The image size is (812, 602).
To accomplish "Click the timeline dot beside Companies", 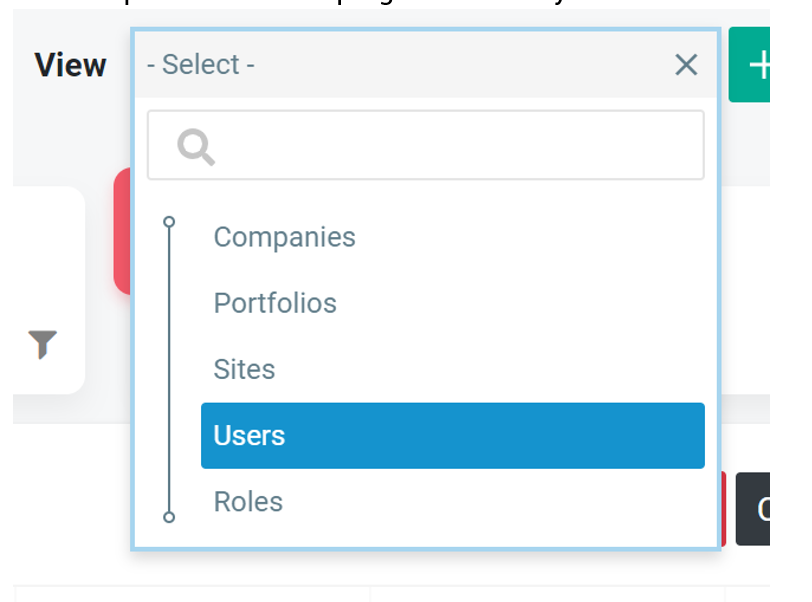I will pyautogui.click(x=168, y=221).
